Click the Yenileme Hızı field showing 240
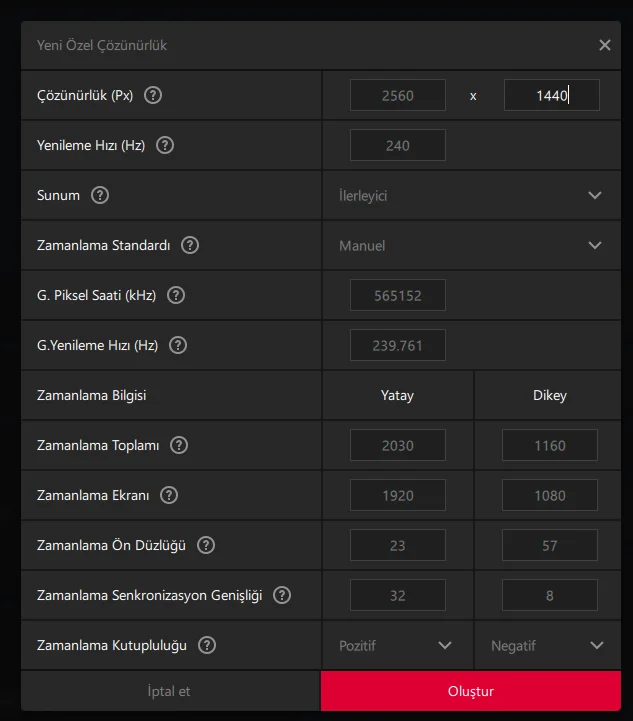Viewport: 633px width, 721px height. [x=397, y=146]
